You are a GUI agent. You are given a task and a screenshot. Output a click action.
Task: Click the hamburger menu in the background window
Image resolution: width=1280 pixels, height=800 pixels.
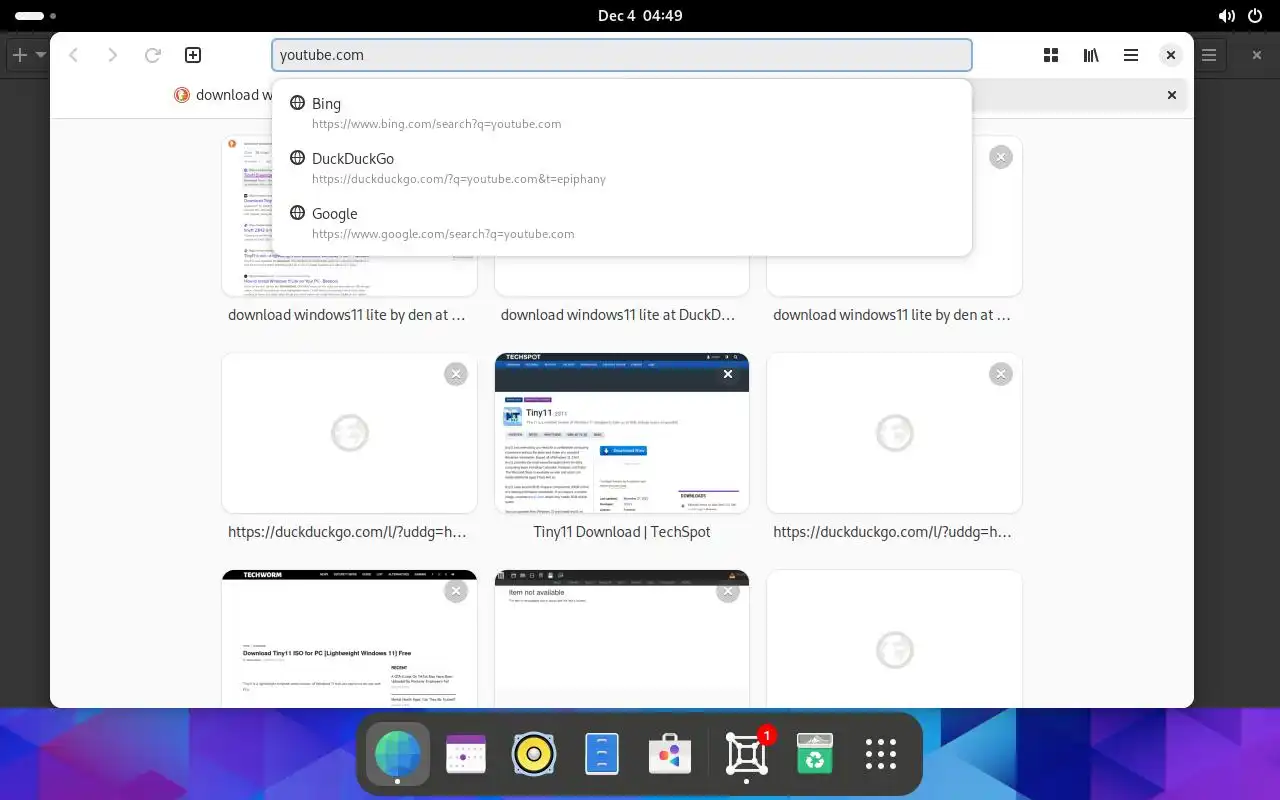(x=1209, y=55)
